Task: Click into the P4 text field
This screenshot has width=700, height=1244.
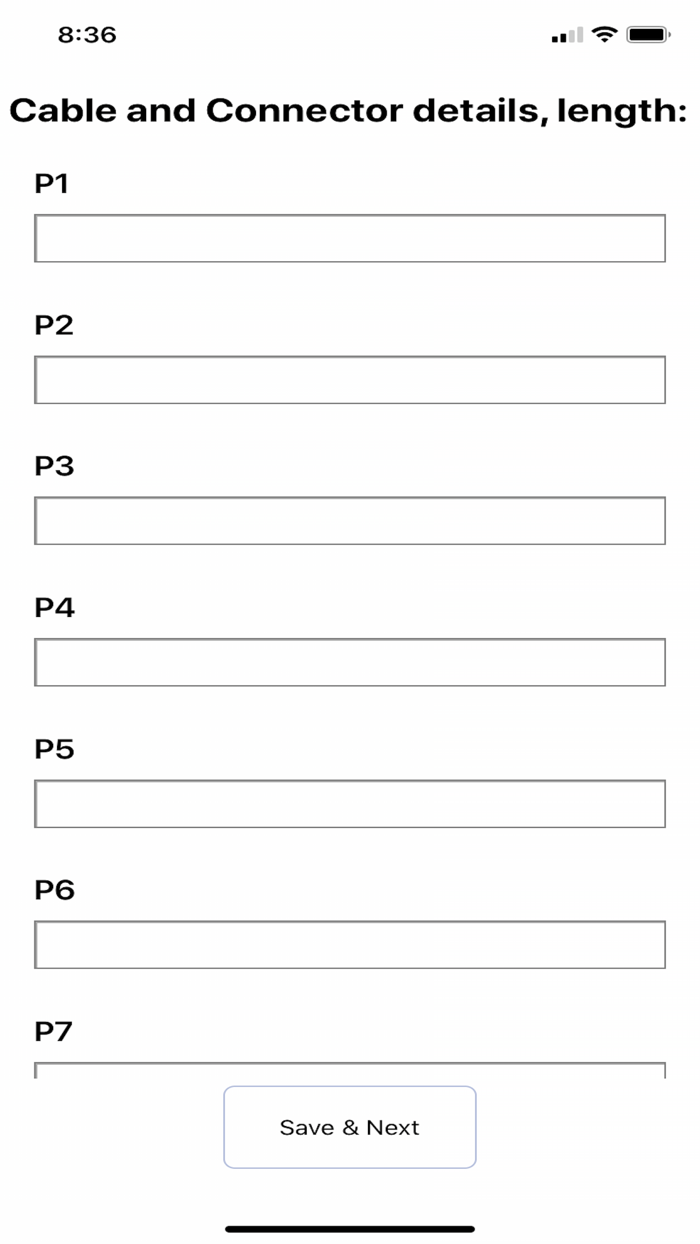Action: [x=350, y=662]
